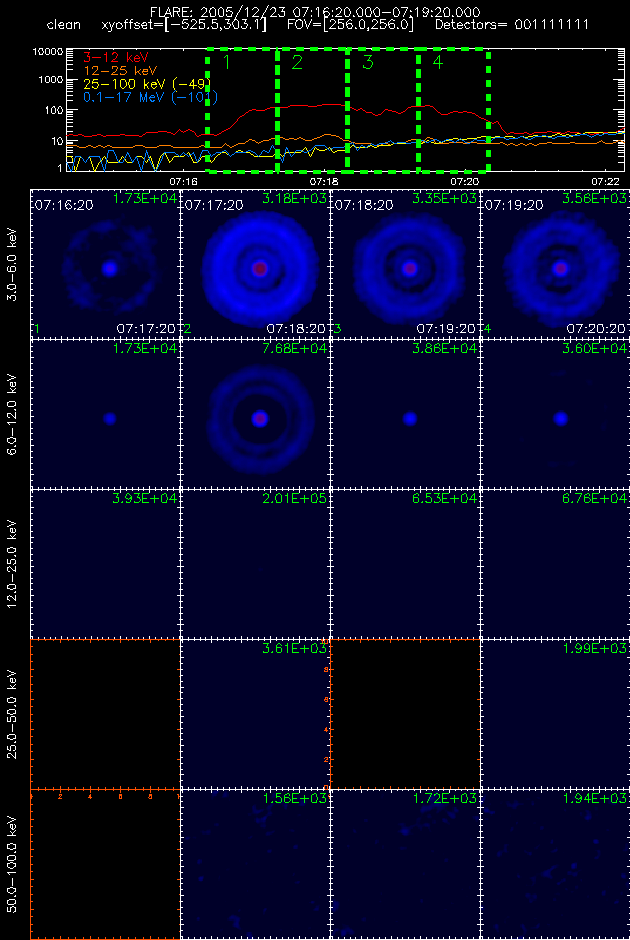Image resolution: width=630 pixels, height=940 pixels.
Task: Click the 'clean' algorithm label in header
Action: (64, 25)
